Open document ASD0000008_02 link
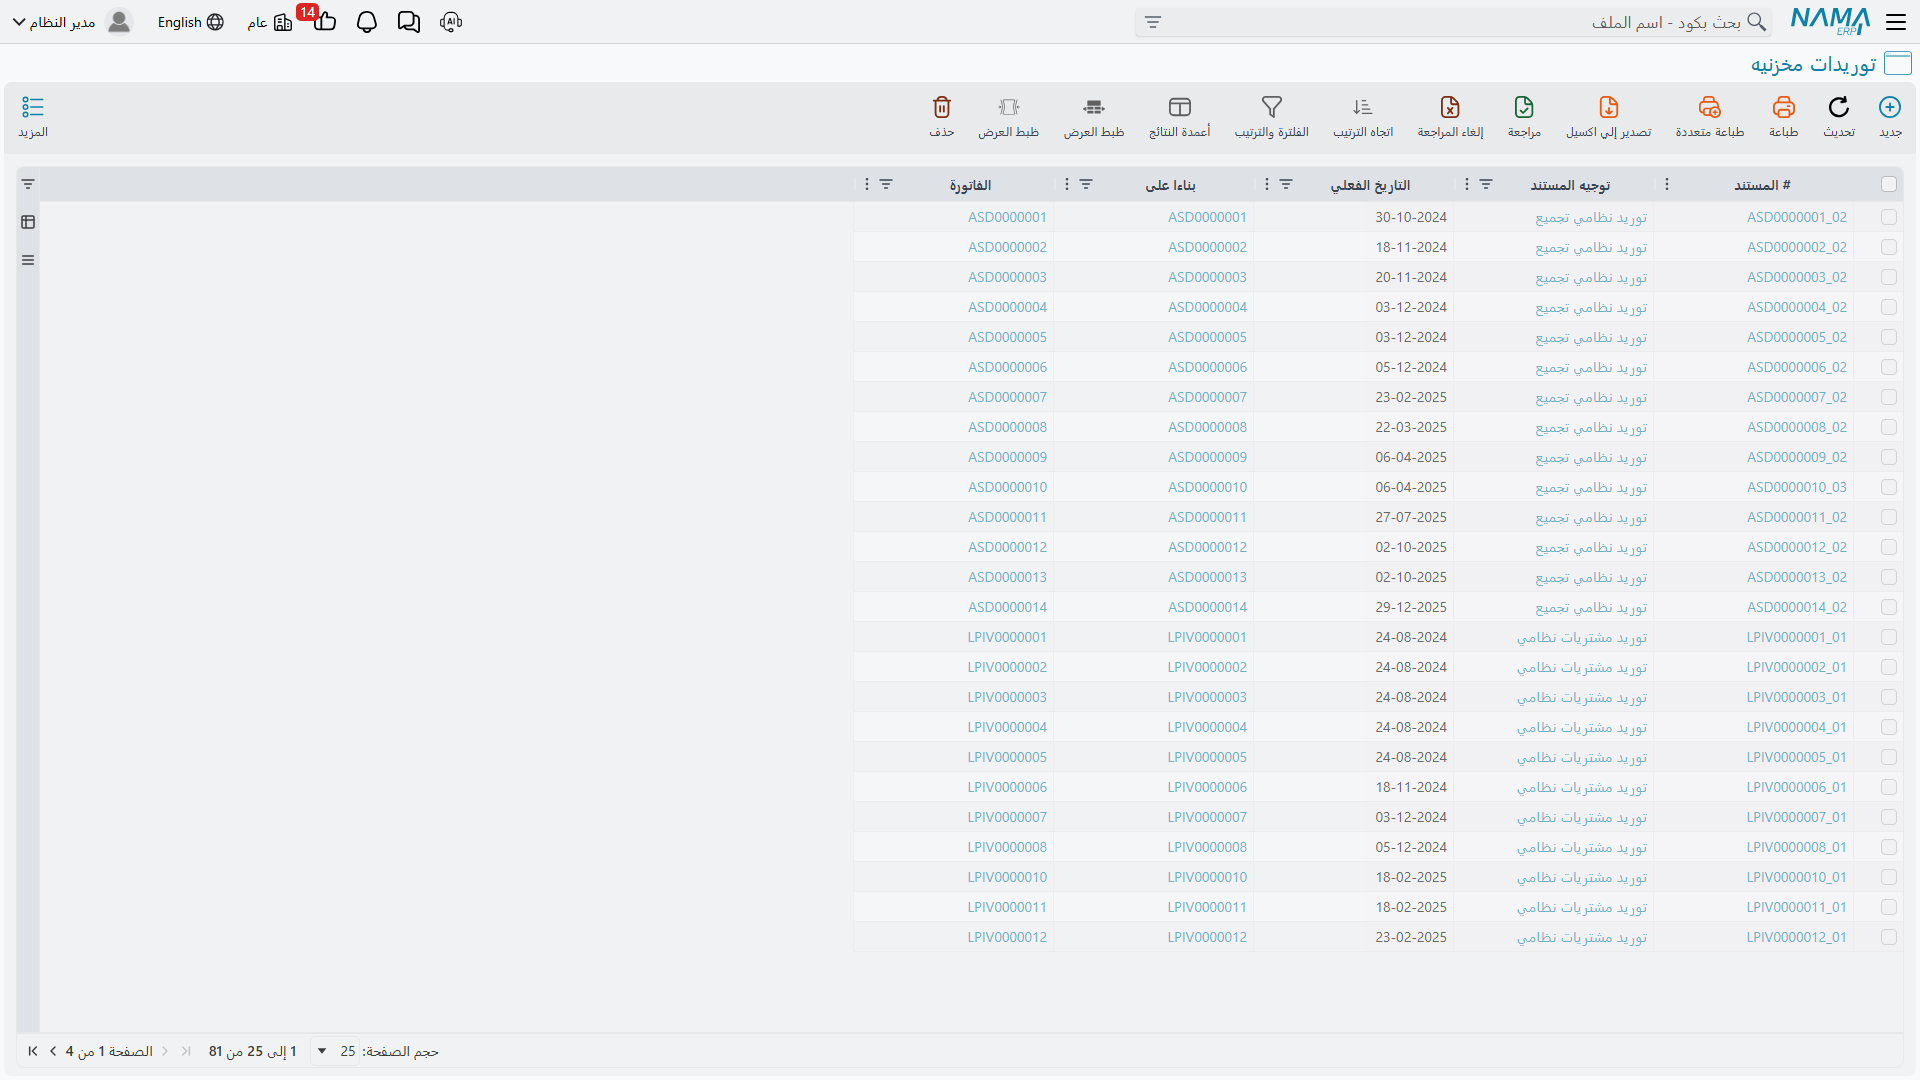Viewport: 1920px width, 1080px height. pyautogui.click(x=1796, y=427)
